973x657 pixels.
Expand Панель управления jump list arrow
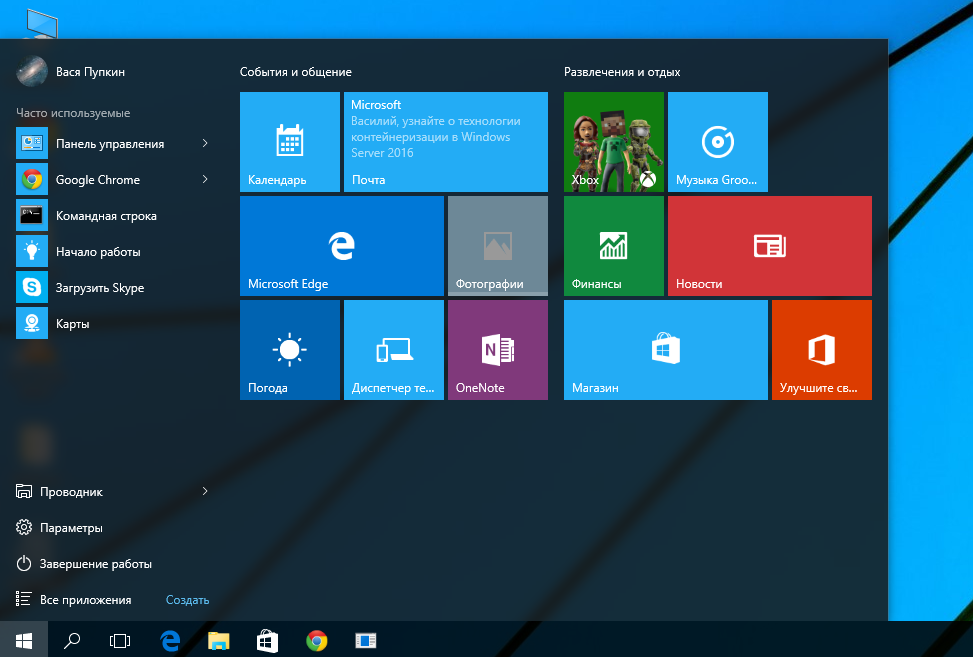tap(205, 143)
